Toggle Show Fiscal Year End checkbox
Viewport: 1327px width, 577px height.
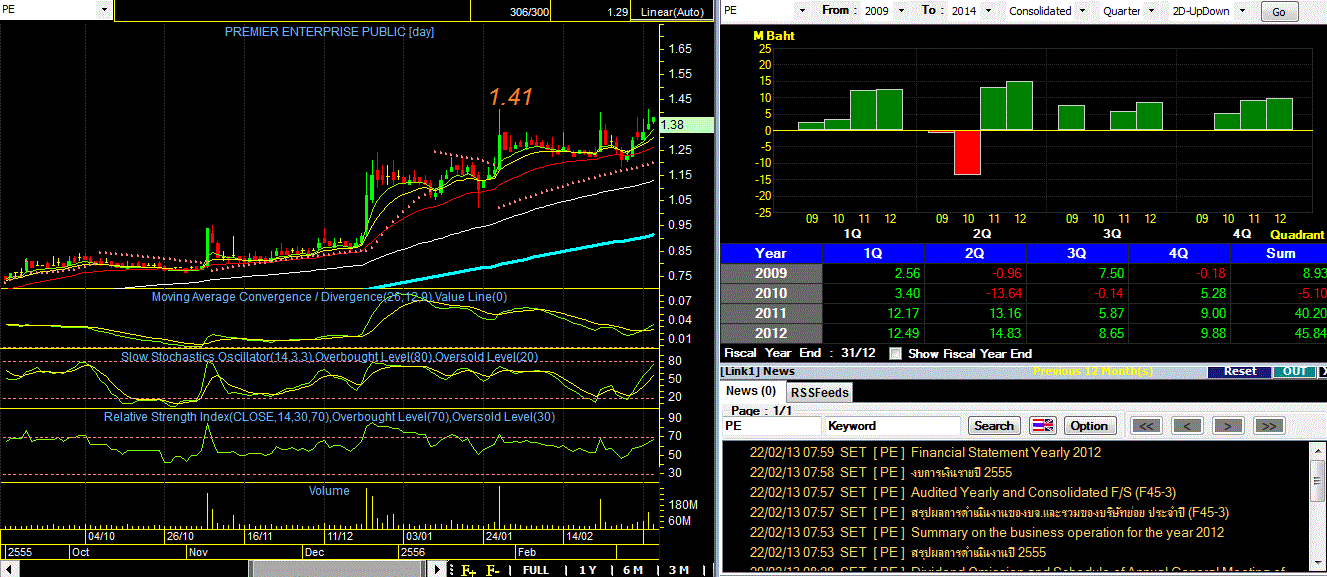(x=895, y=353)
